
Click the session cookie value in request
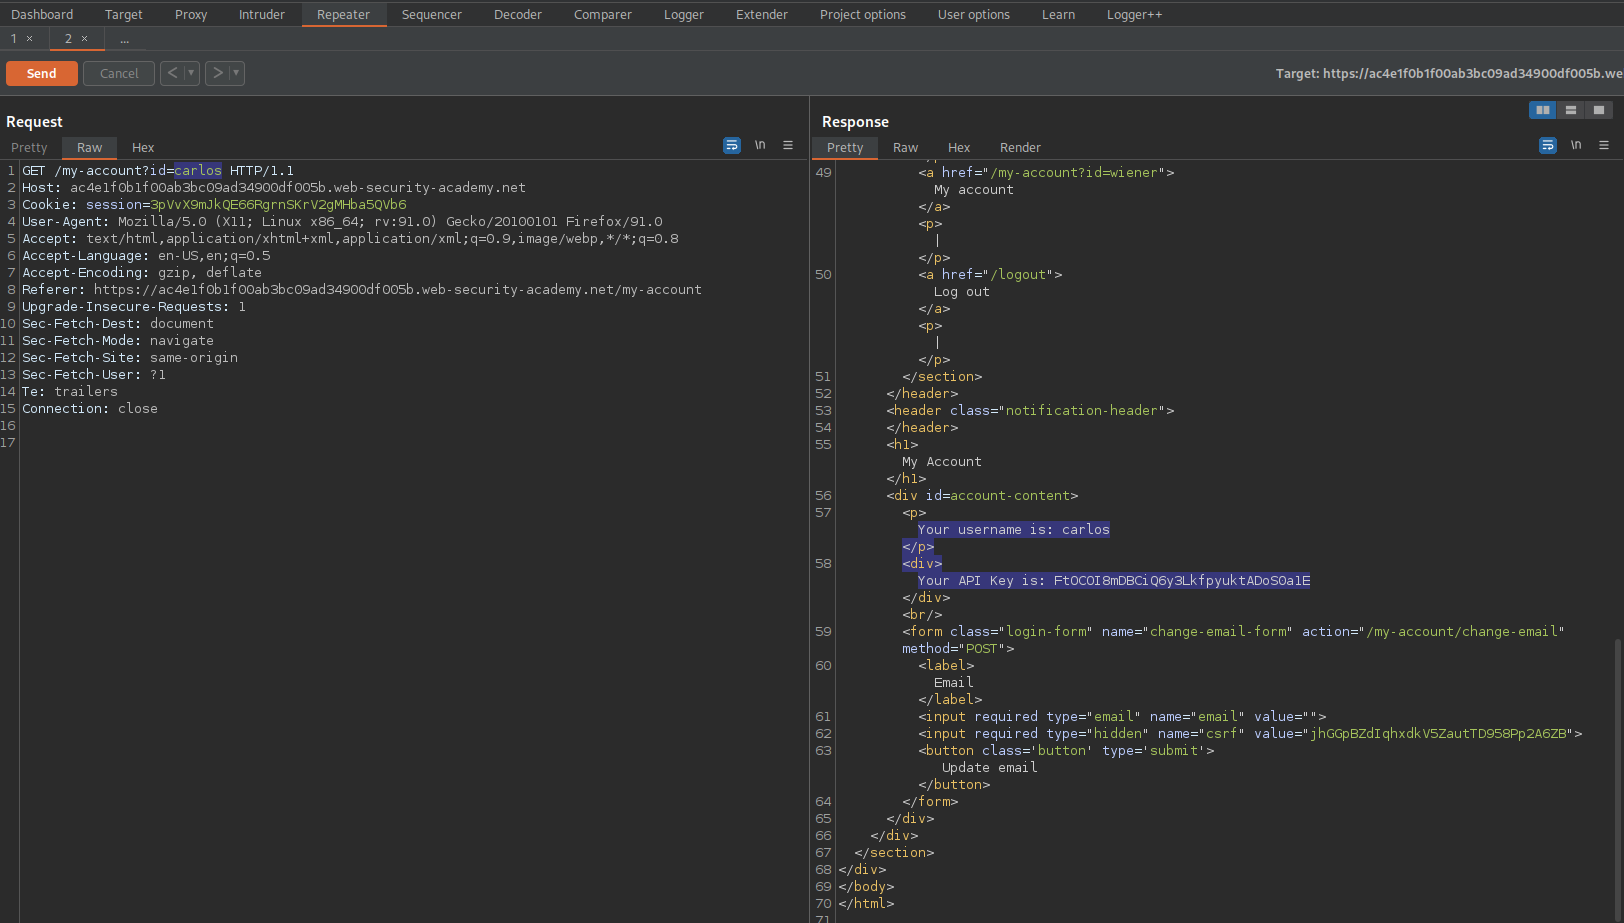278,205
